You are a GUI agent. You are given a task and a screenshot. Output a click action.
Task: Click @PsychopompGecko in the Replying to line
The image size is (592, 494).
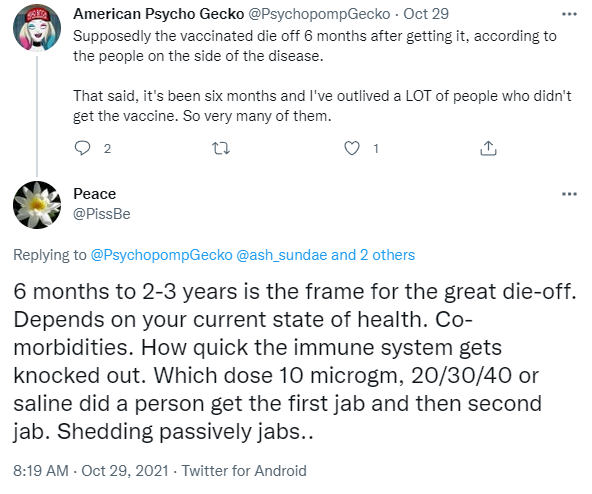[x=162, y=255]
